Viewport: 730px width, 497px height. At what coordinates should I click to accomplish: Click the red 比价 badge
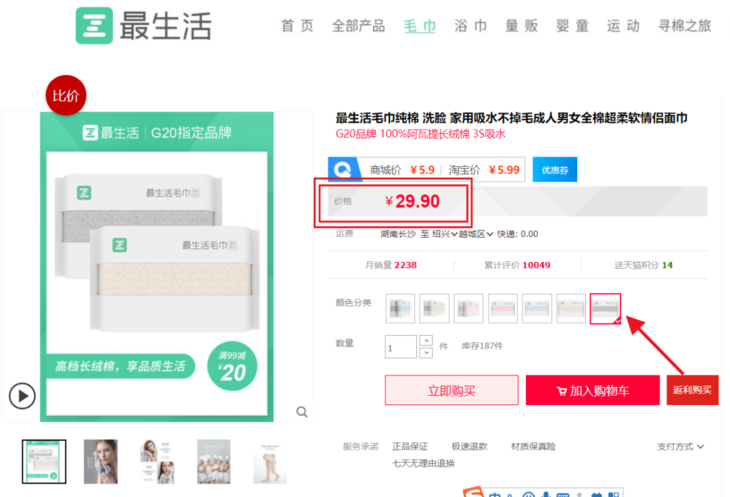(66, 95)
